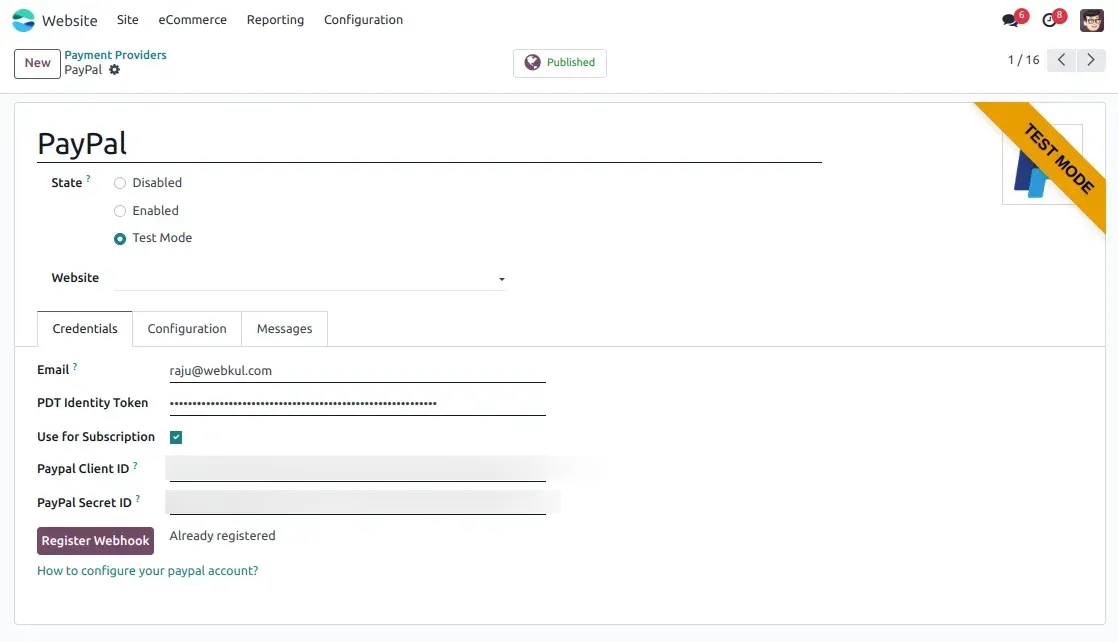Go to the previous payment provider record
Viewport: 1118px width, 642px height.
1061,60
